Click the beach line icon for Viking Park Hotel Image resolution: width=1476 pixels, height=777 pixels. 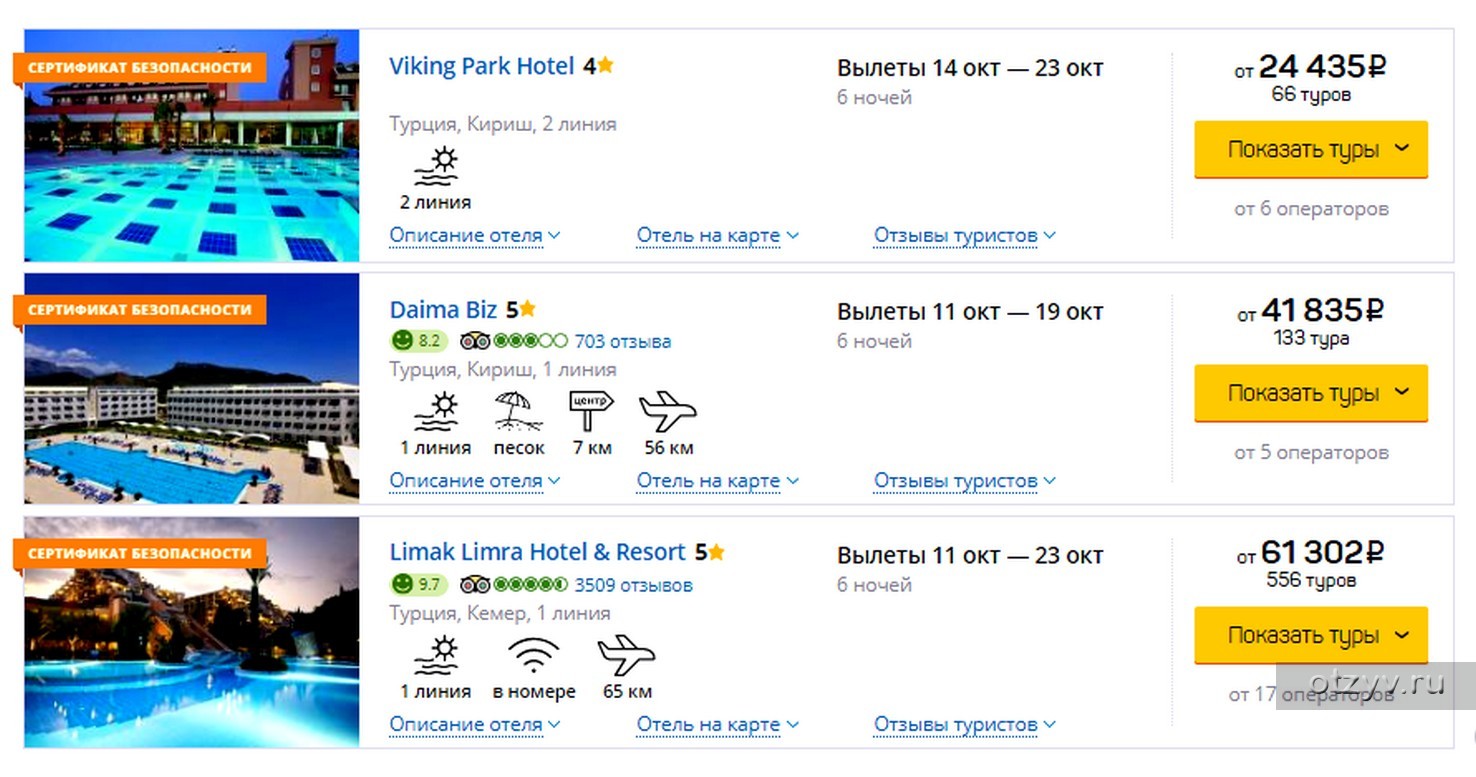pyautogui.click(x=435, y=166)
